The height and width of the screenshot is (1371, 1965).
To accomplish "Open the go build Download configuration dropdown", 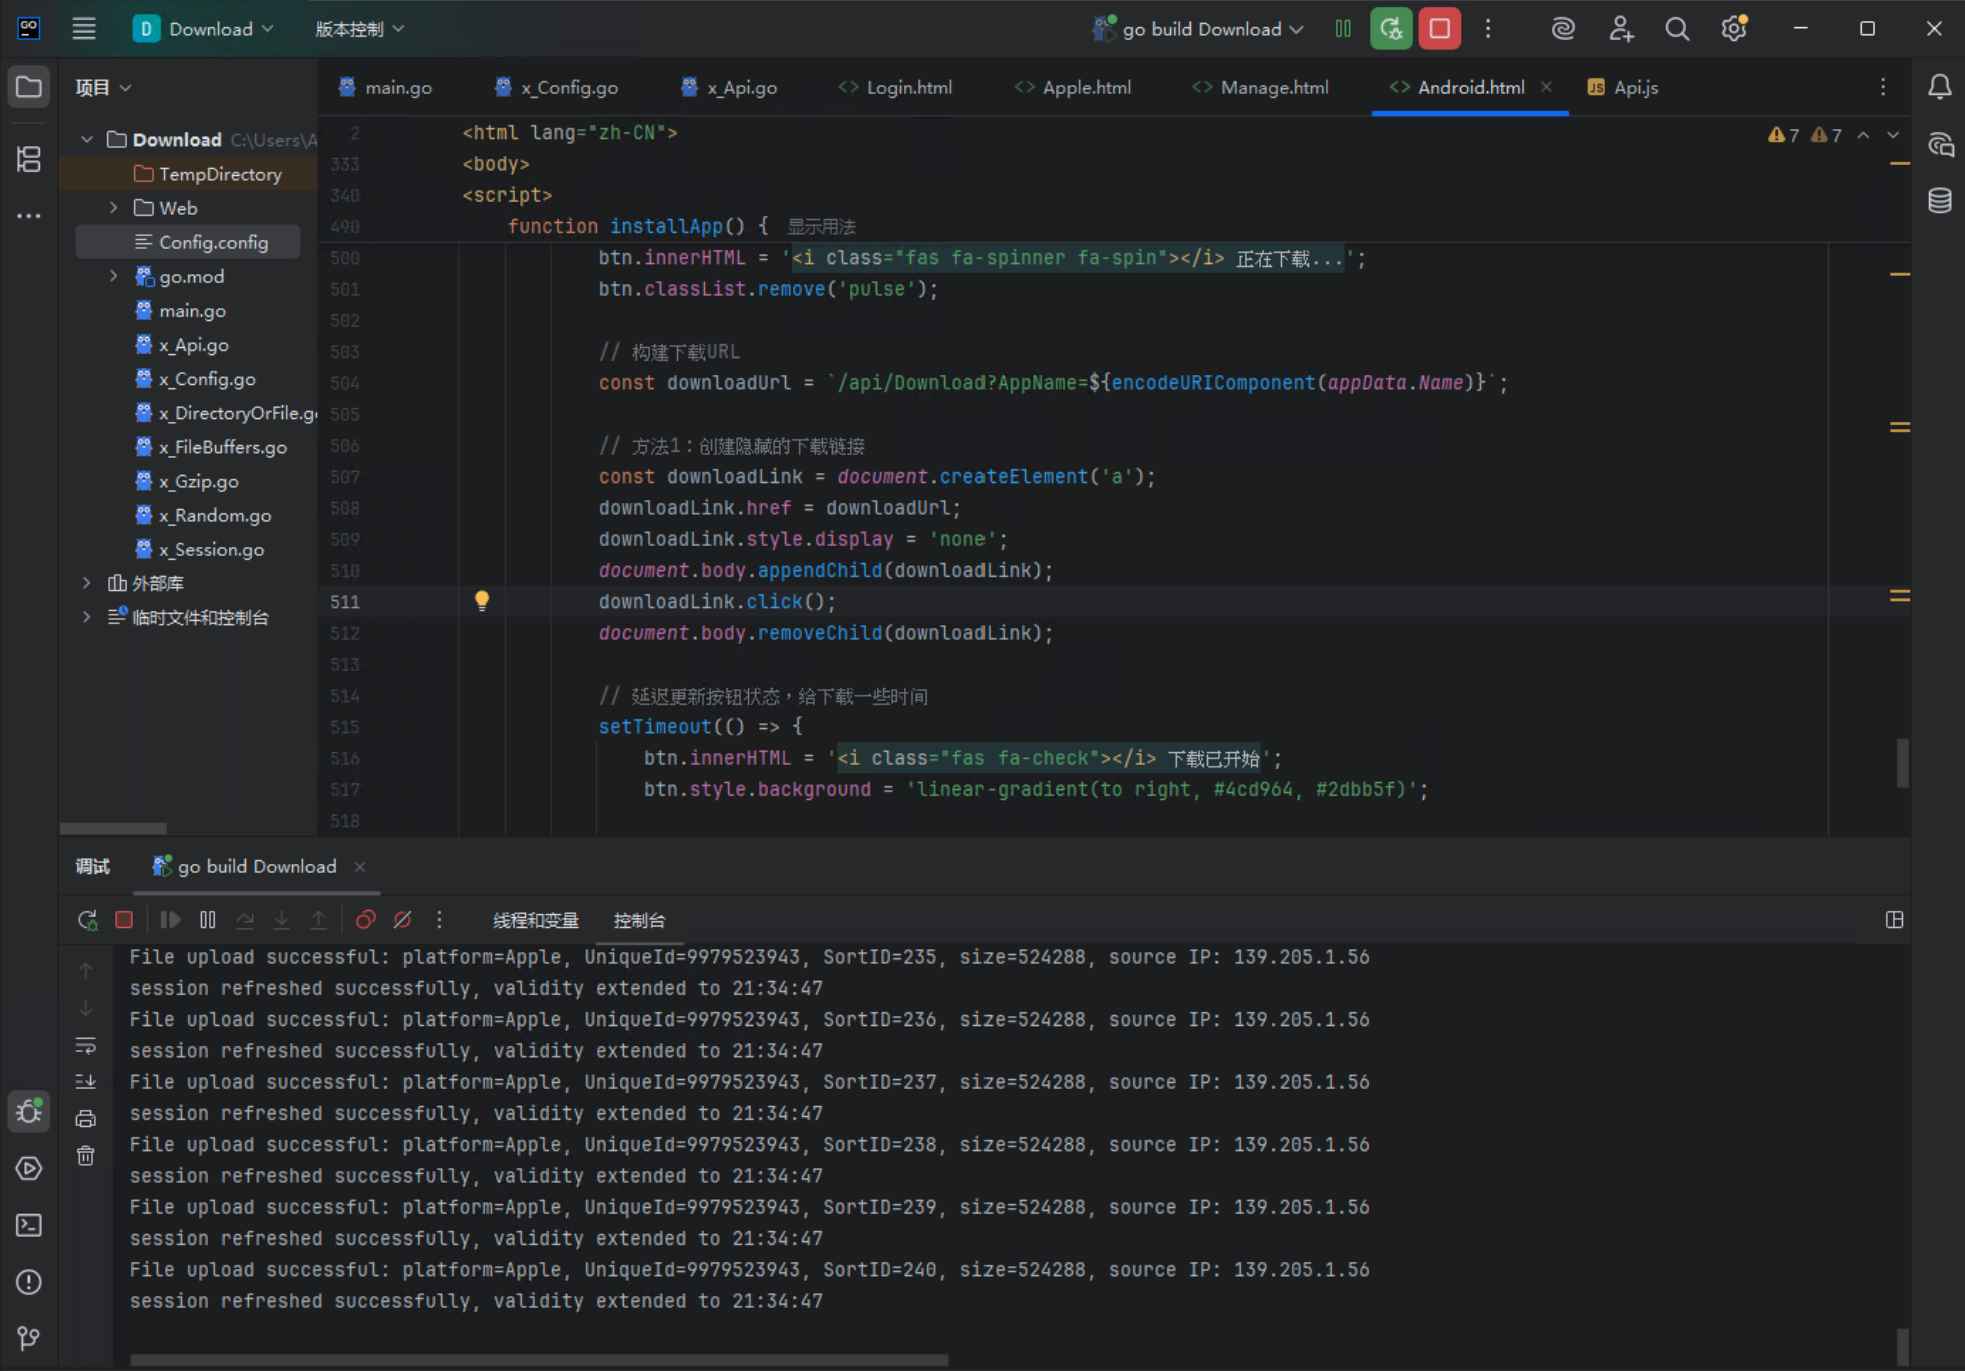I will (x=1200, y=29).
